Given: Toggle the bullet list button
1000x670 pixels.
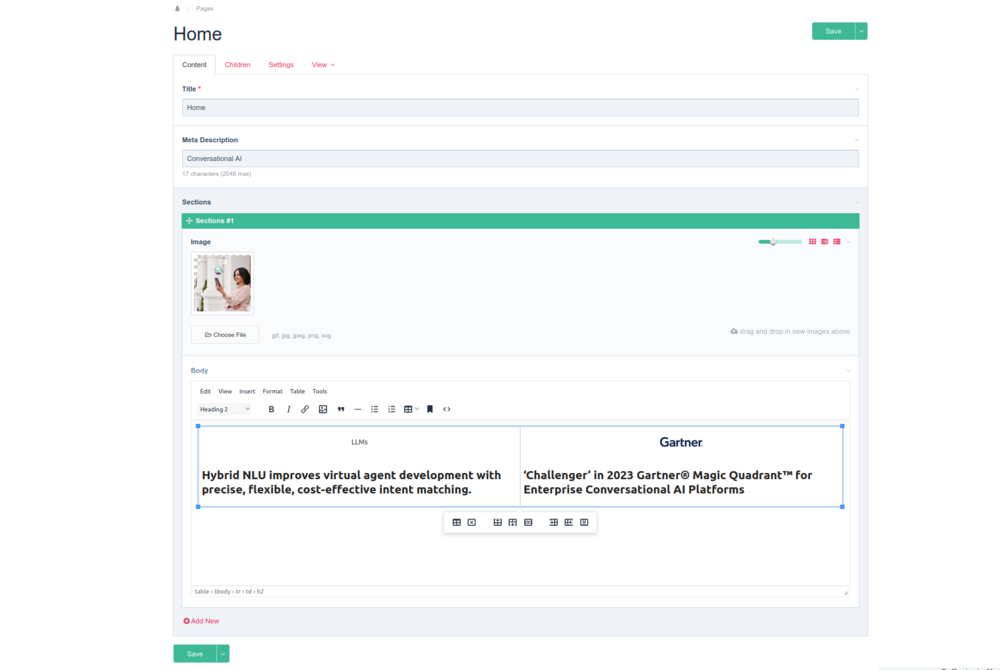Looking at the screenshot, I should click(x=375, y=409).
